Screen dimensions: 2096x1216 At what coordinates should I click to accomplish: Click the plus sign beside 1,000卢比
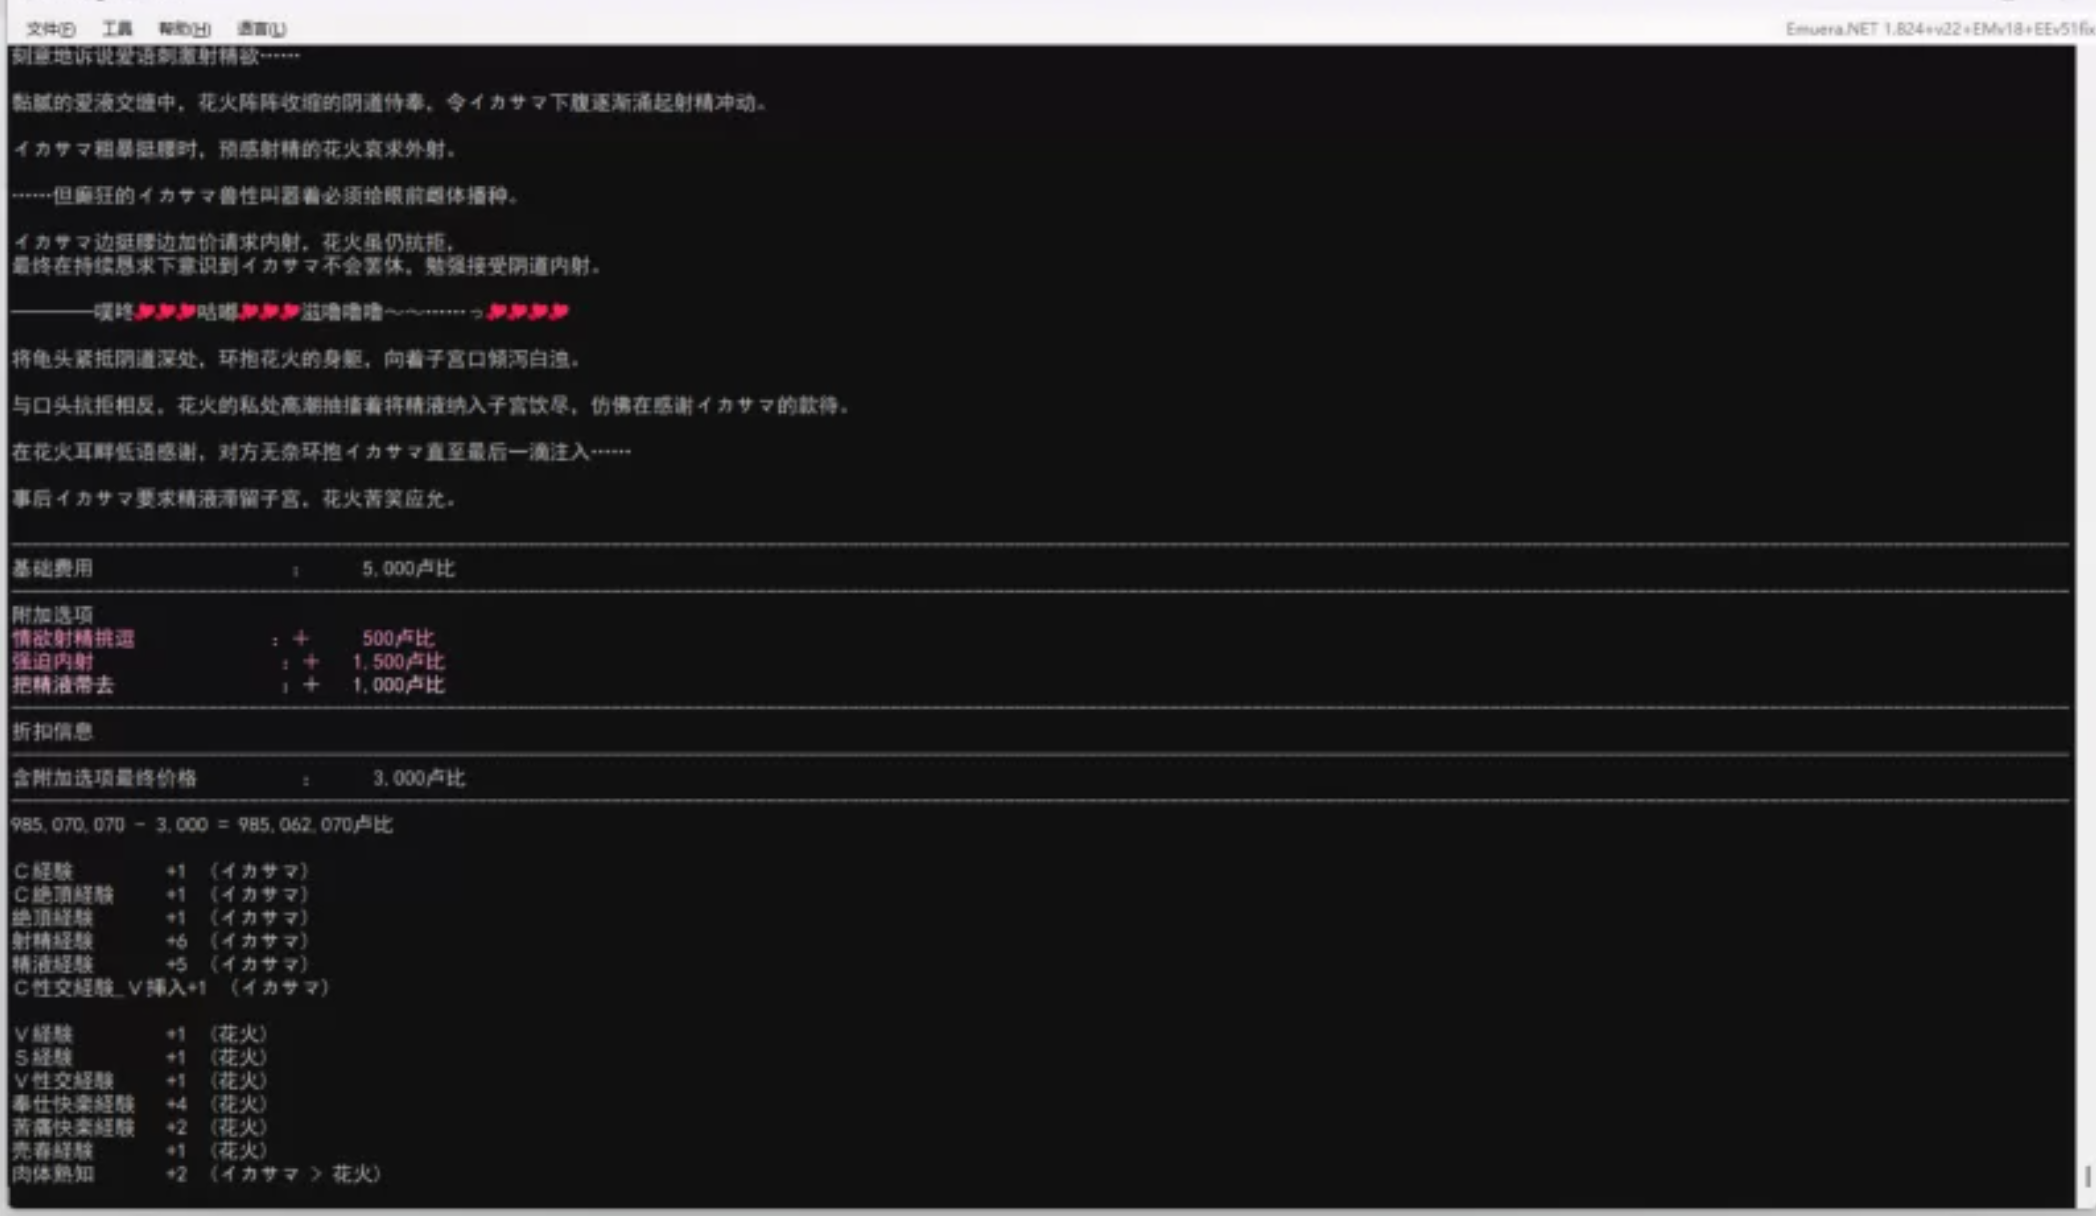(x=311, y=685)
